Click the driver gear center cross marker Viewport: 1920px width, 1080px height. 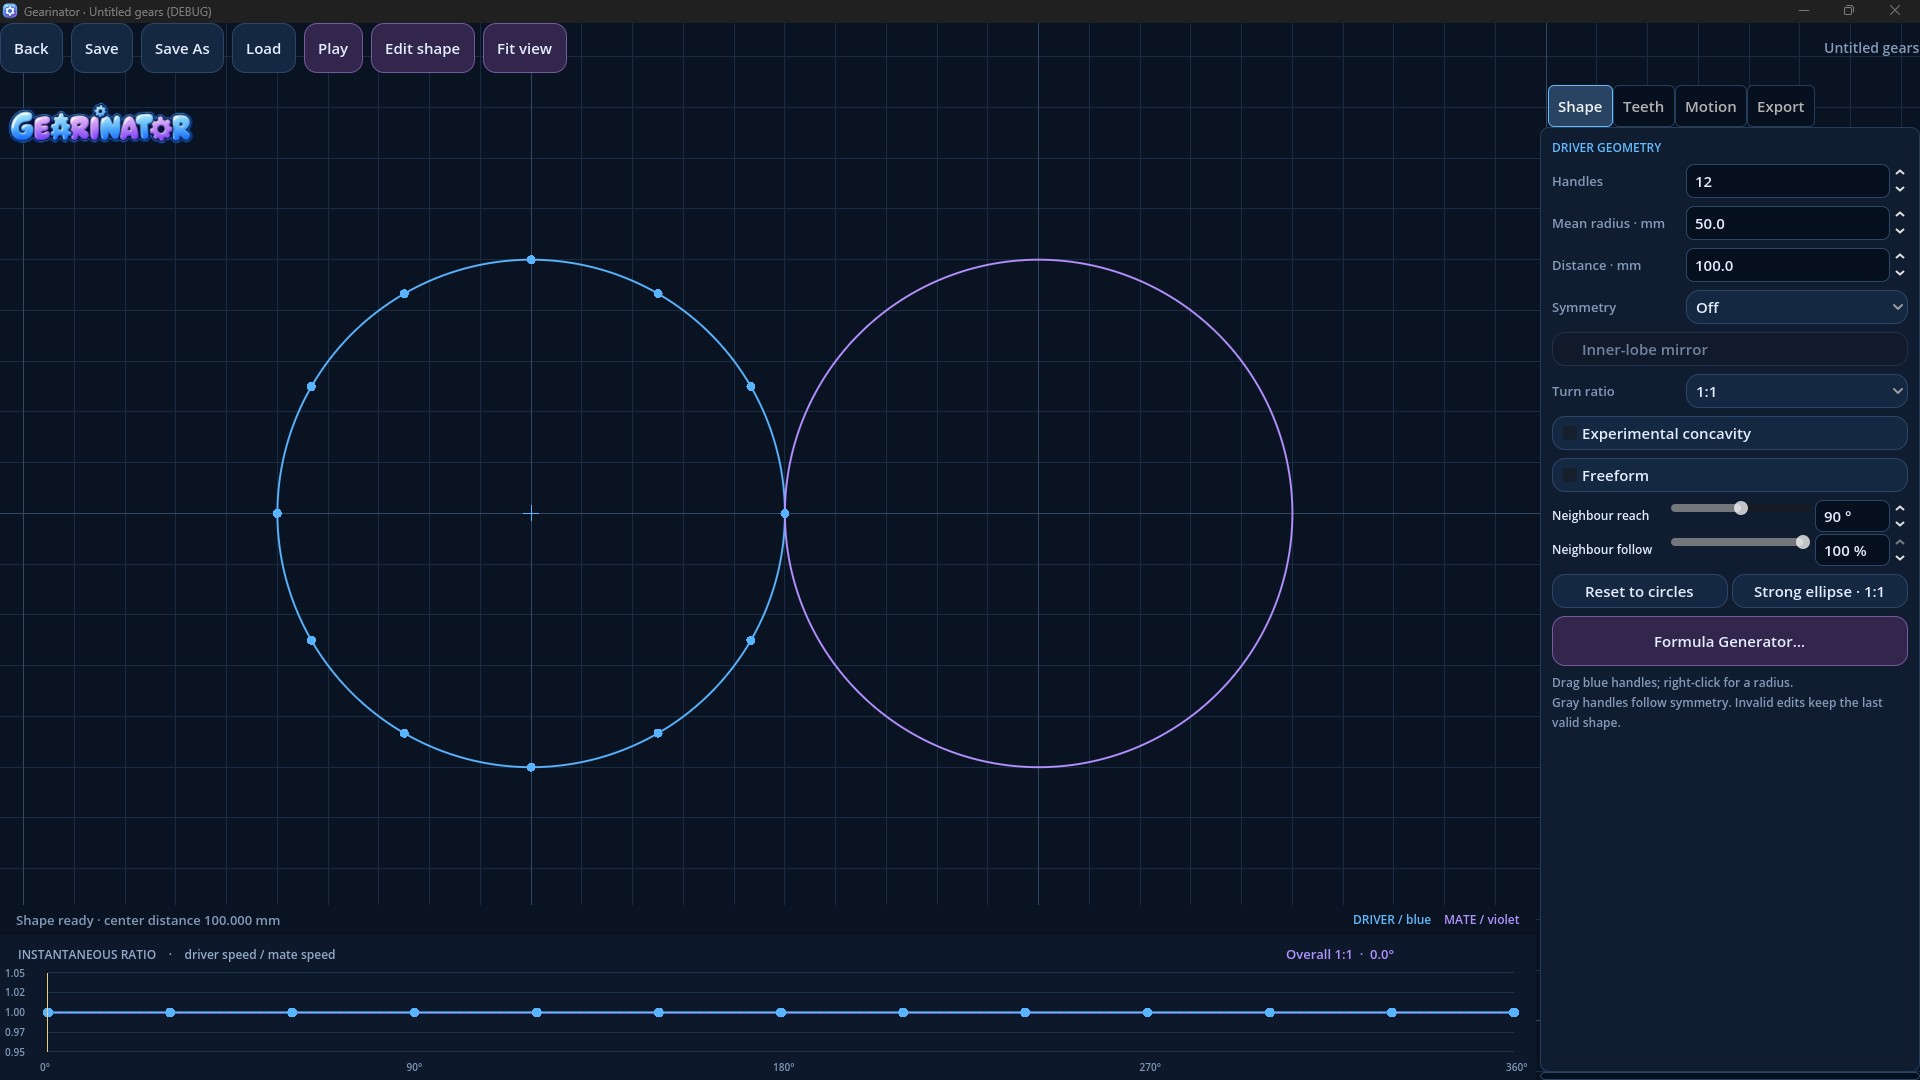tap(531, 513)
